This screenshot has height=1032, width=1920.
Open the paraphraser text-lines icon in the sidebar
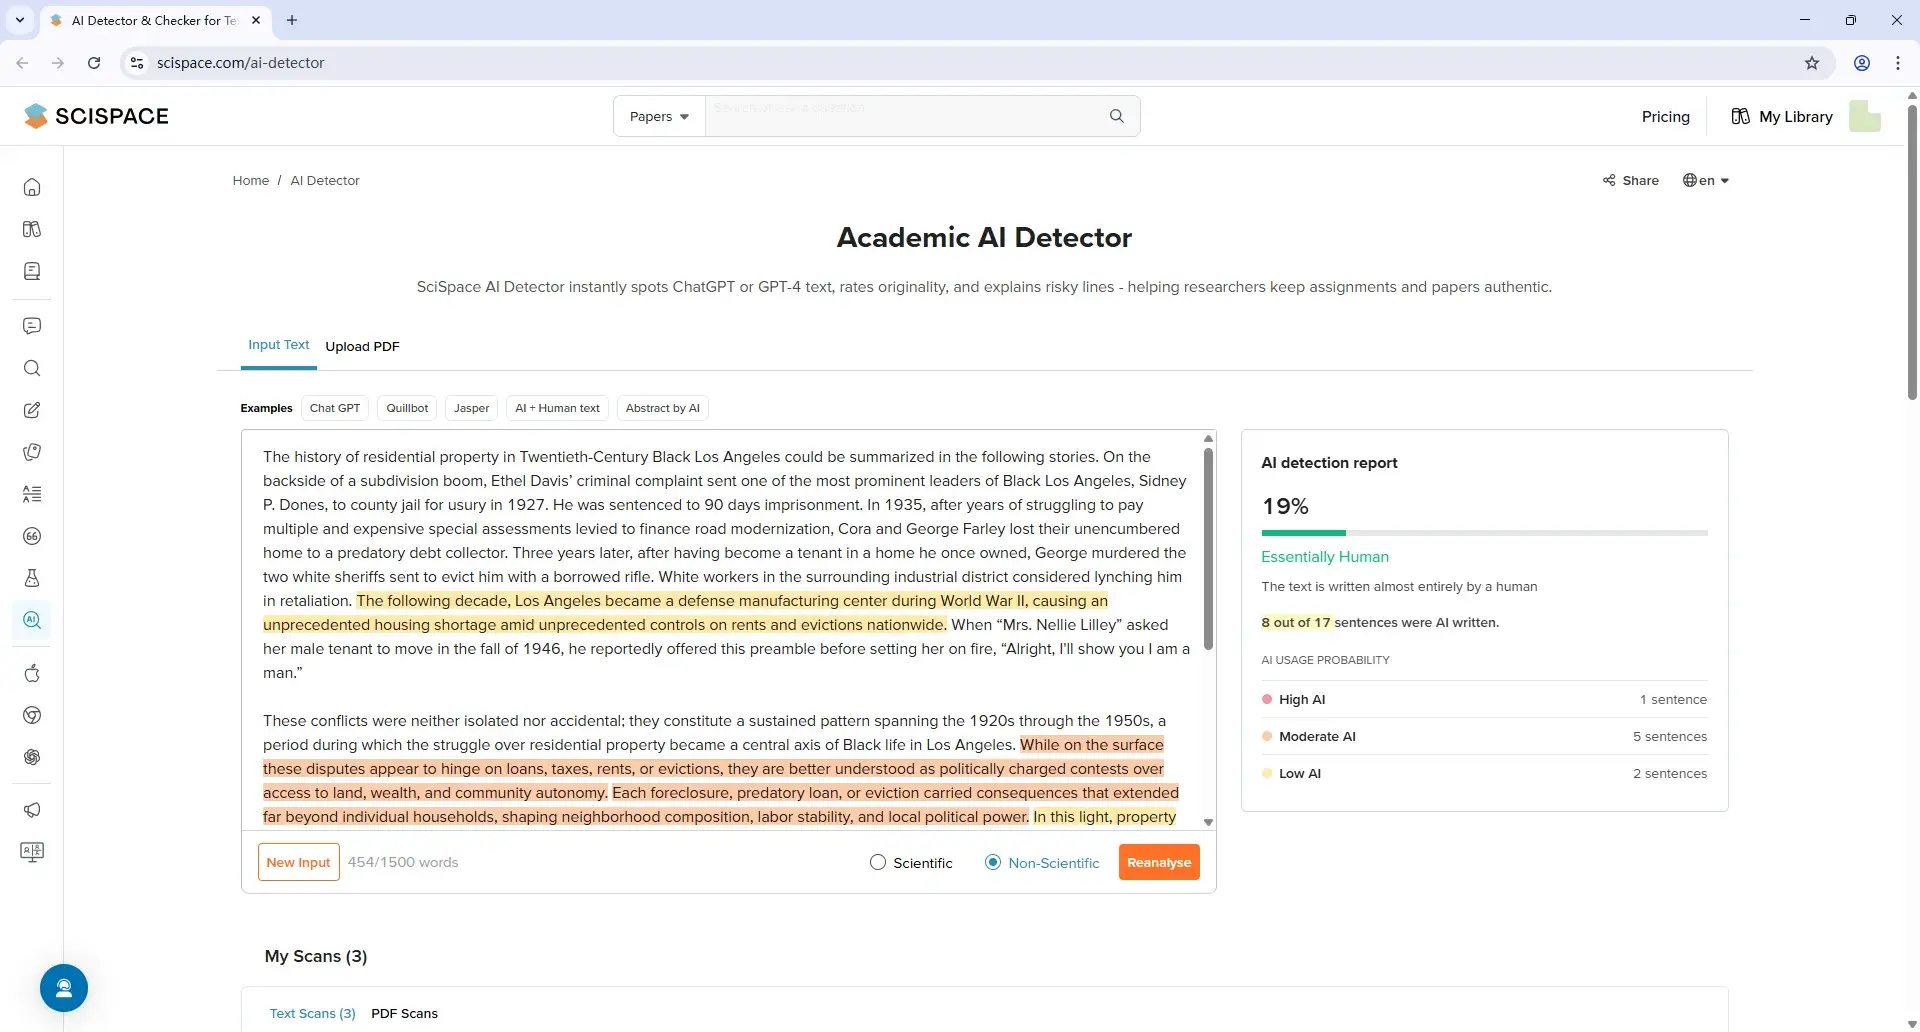pyautogui.click(x=32, y=494)
